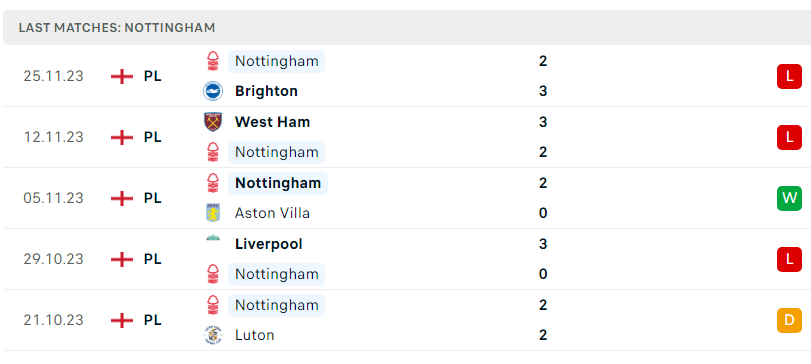Click the Luton club crest icon
The height and width of the screenshot is (364, 811).
(213, 335)
